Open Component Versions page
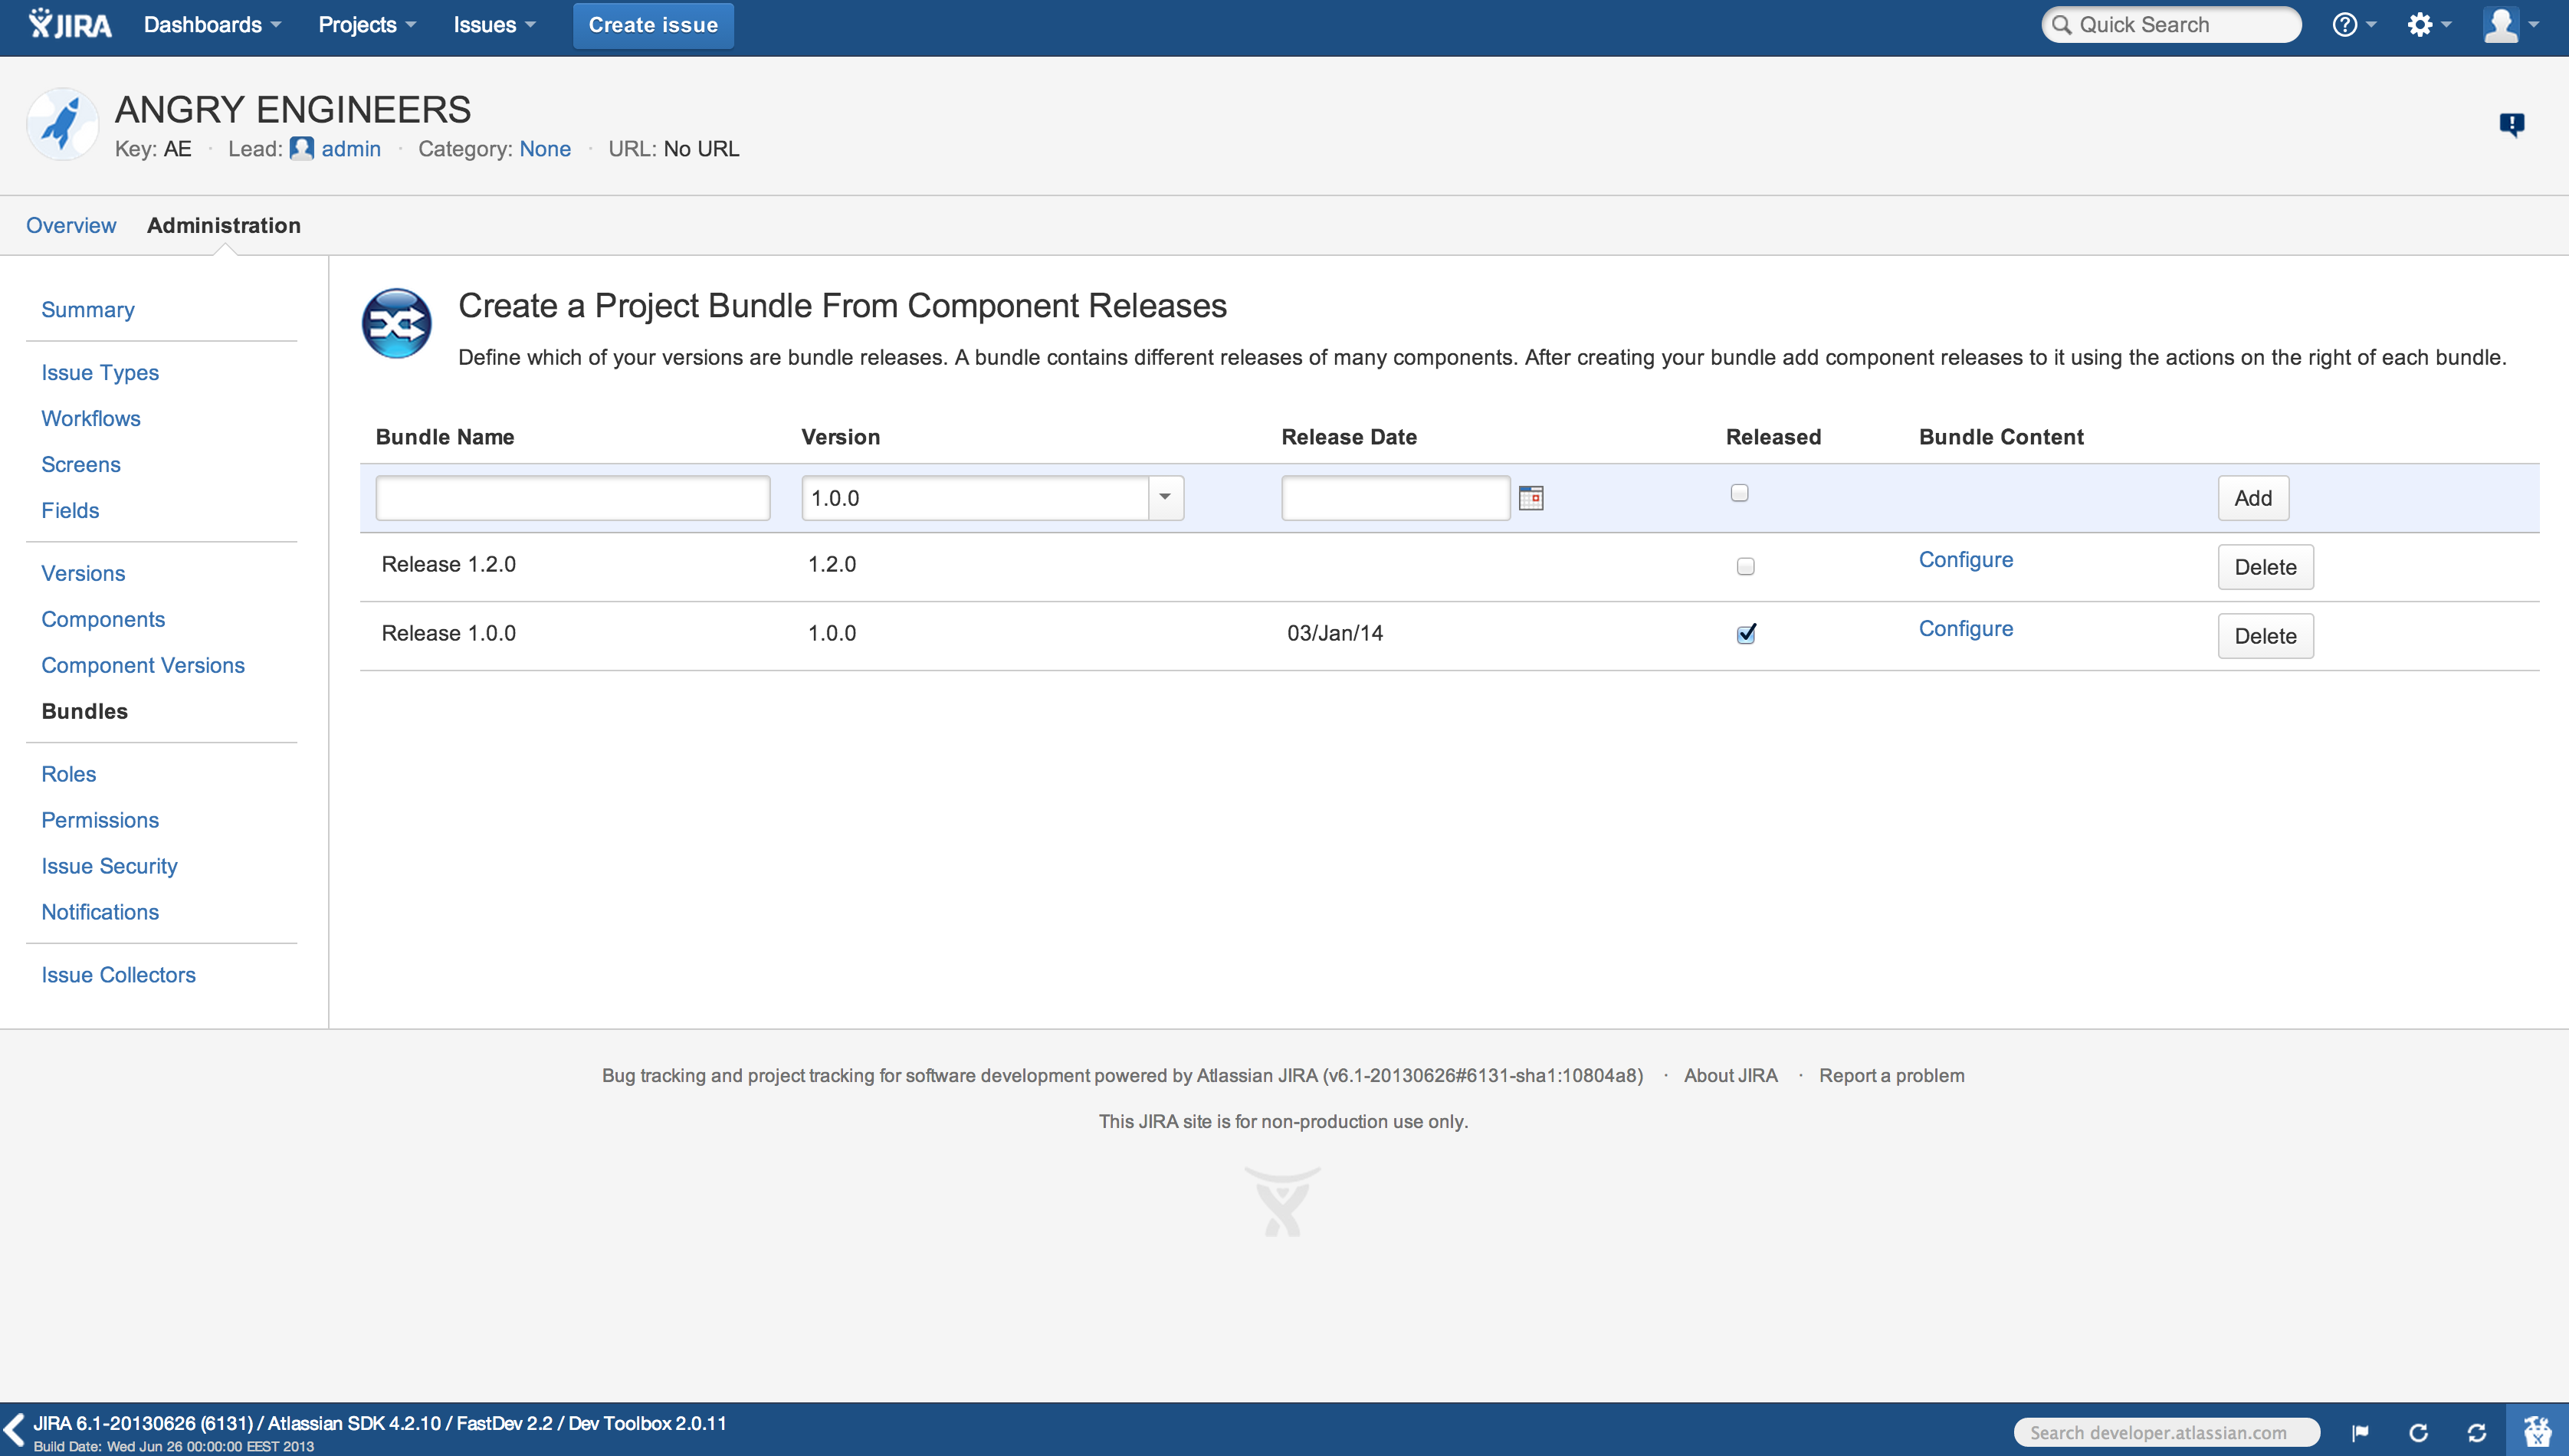Image resolution: width=2569 pixels, height=1456 pixels. point(143,666)
